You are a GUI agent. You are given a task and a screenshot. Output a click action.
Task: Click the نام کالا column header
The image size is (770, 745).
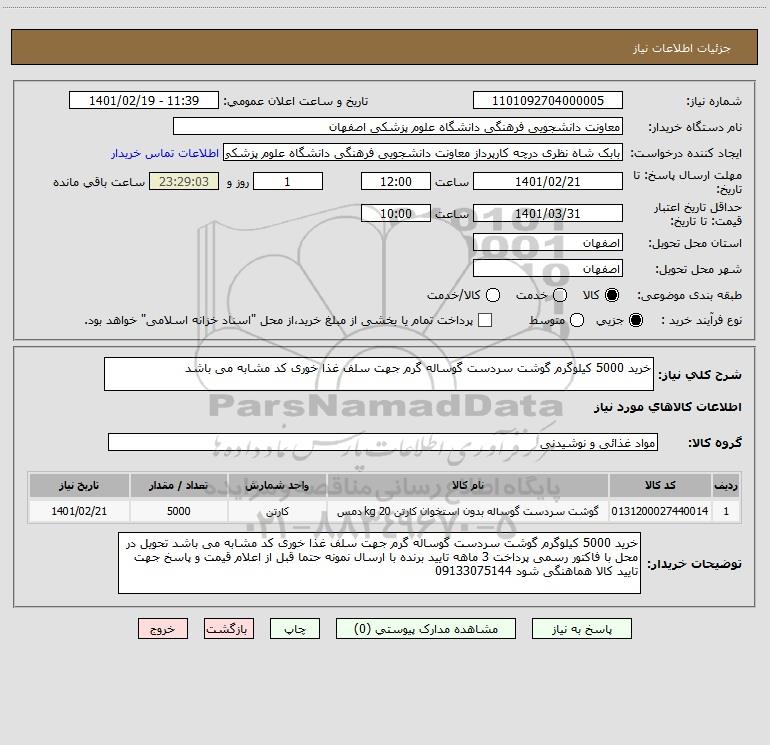(x=468, y=485)
